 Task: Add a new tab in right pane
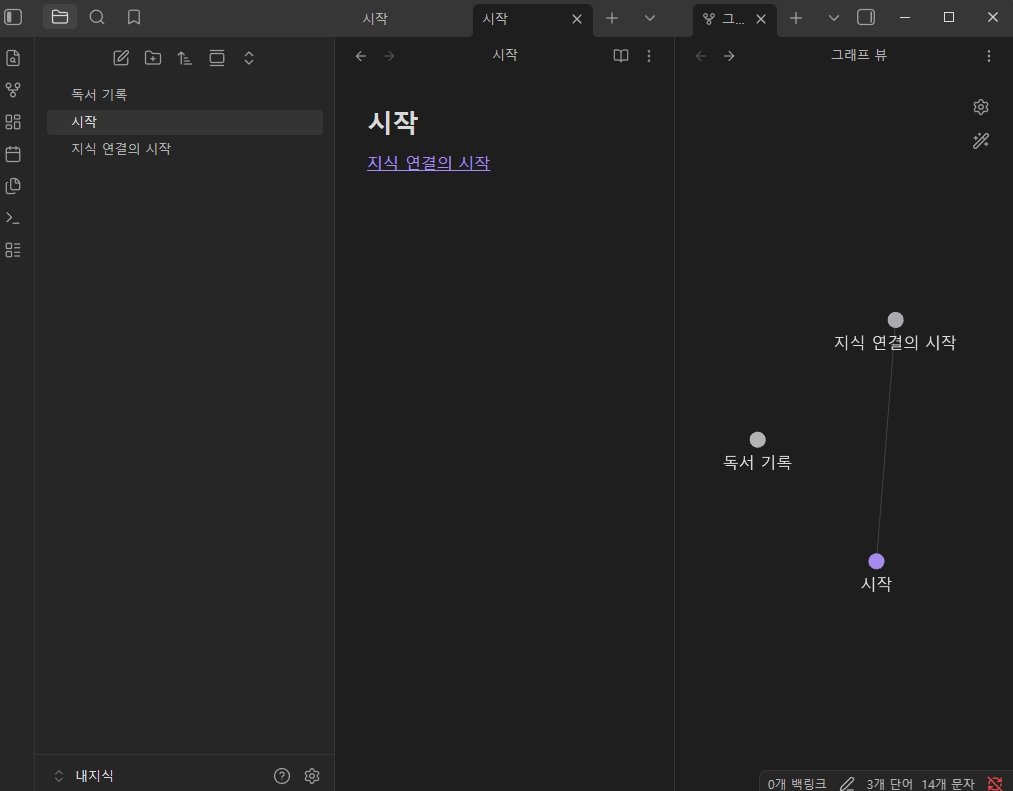[796, 18]
